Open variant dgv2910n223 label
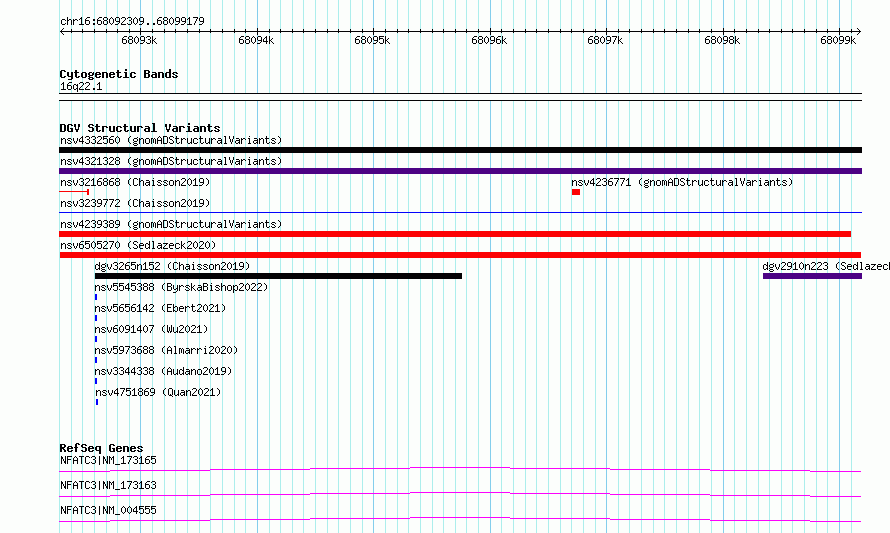Screen dimensions: 890x533 click(826, 266)
